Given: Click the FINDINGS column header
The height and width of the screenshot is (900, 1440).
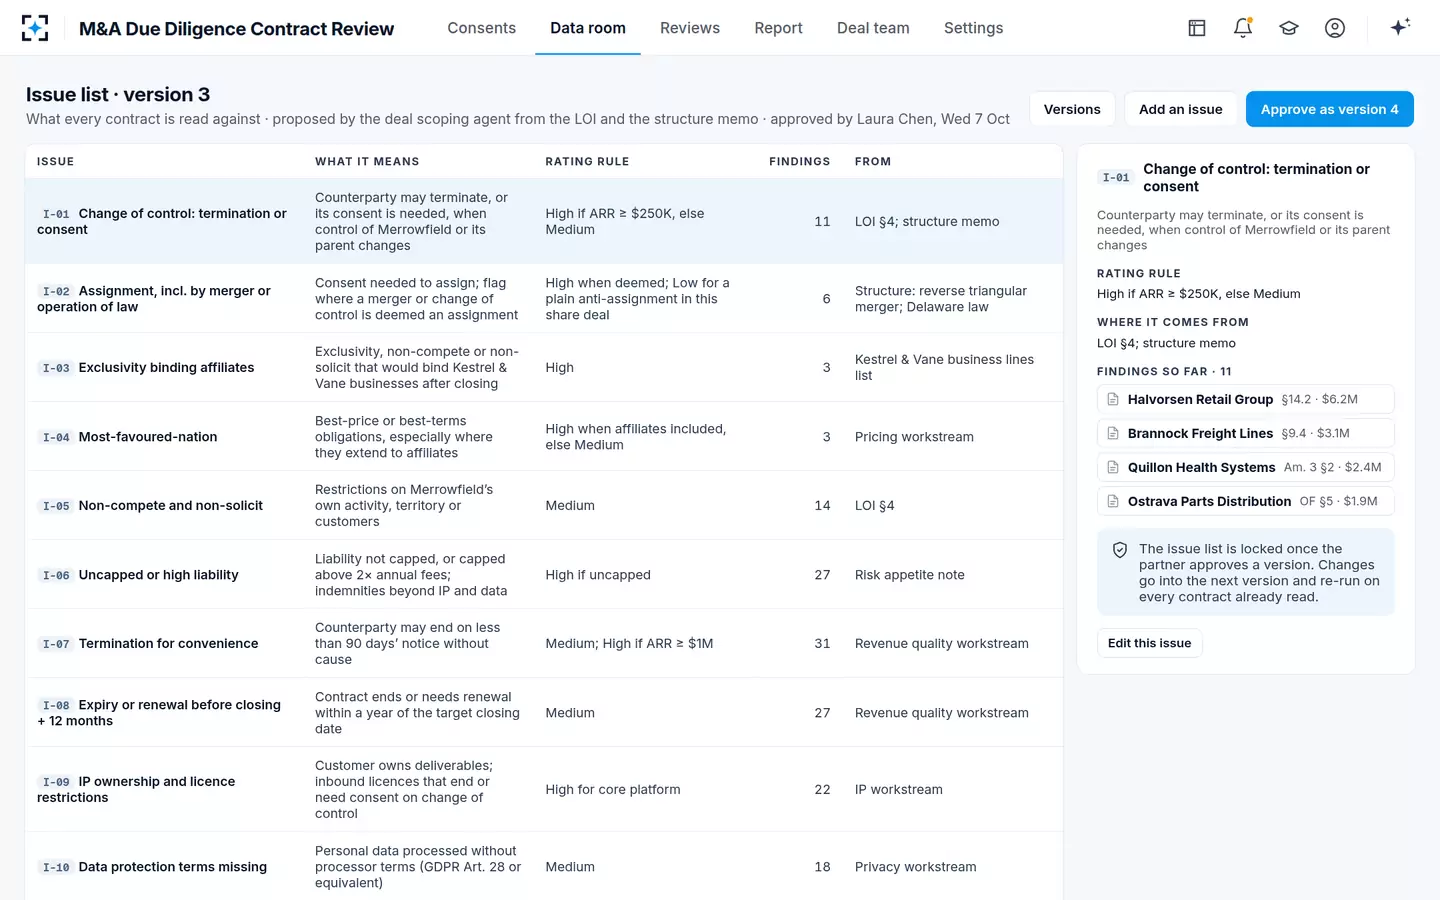Looking at the screenshot, I should pos(799,161).
